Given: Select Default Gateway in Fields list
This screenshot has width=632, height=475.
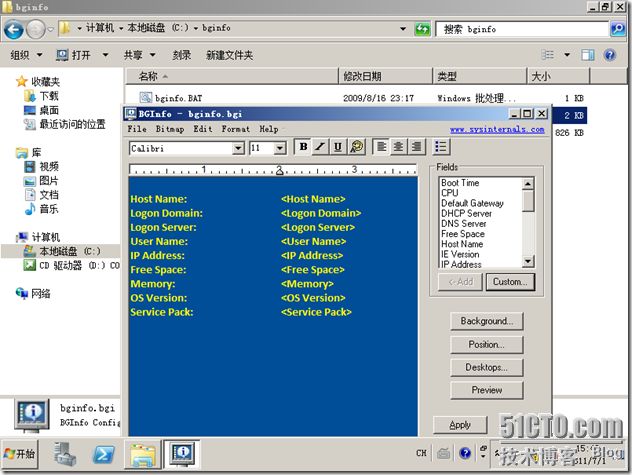Looking at the screenshot, I should 472,203.
